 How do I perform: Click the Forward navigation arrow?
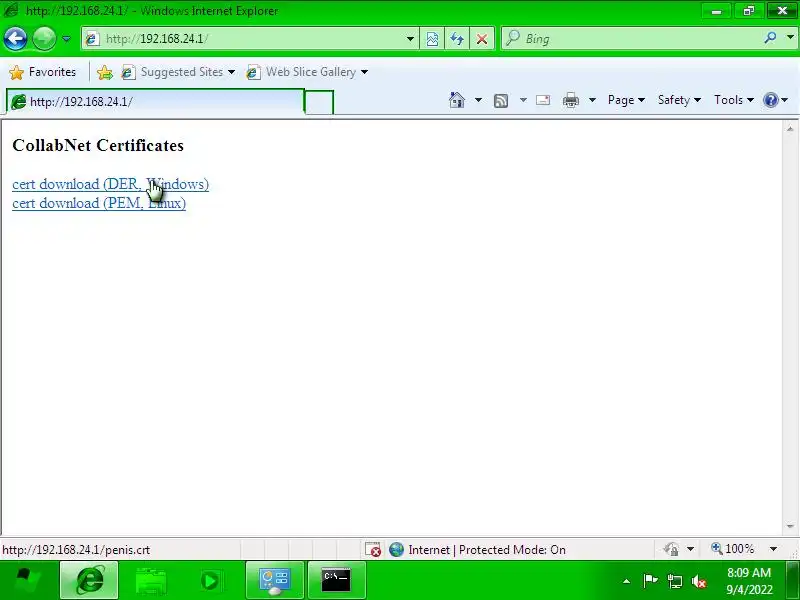[x=44, y=38]
